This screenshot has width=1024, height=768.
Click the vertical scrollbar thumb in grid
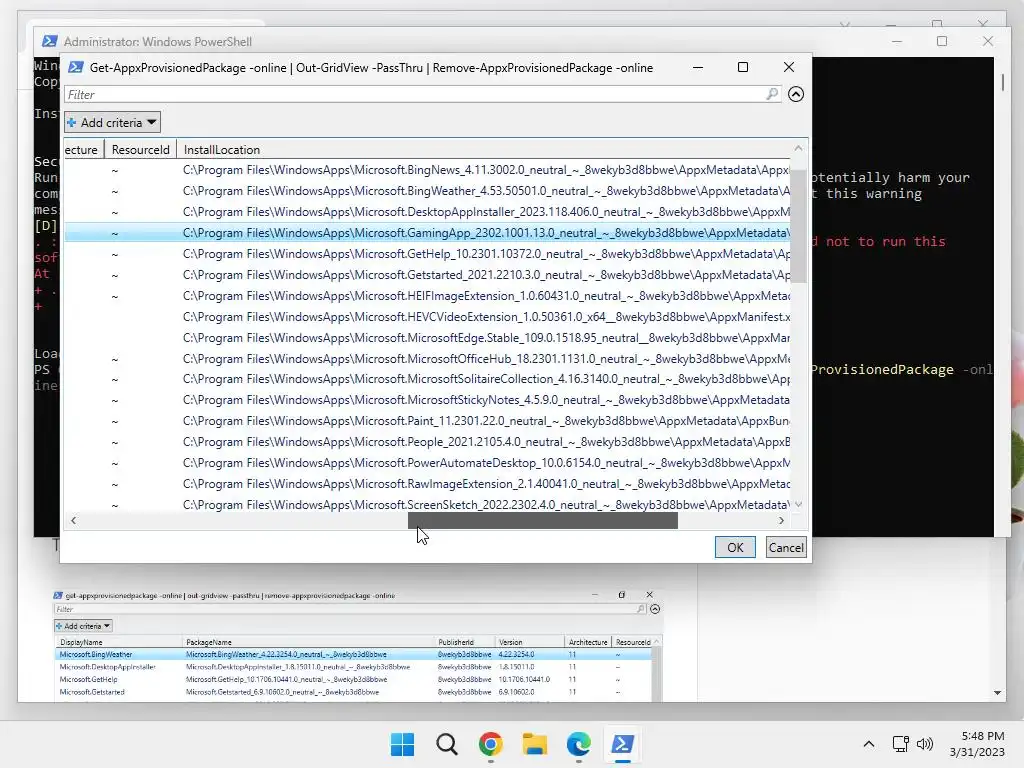pos(798,225)
